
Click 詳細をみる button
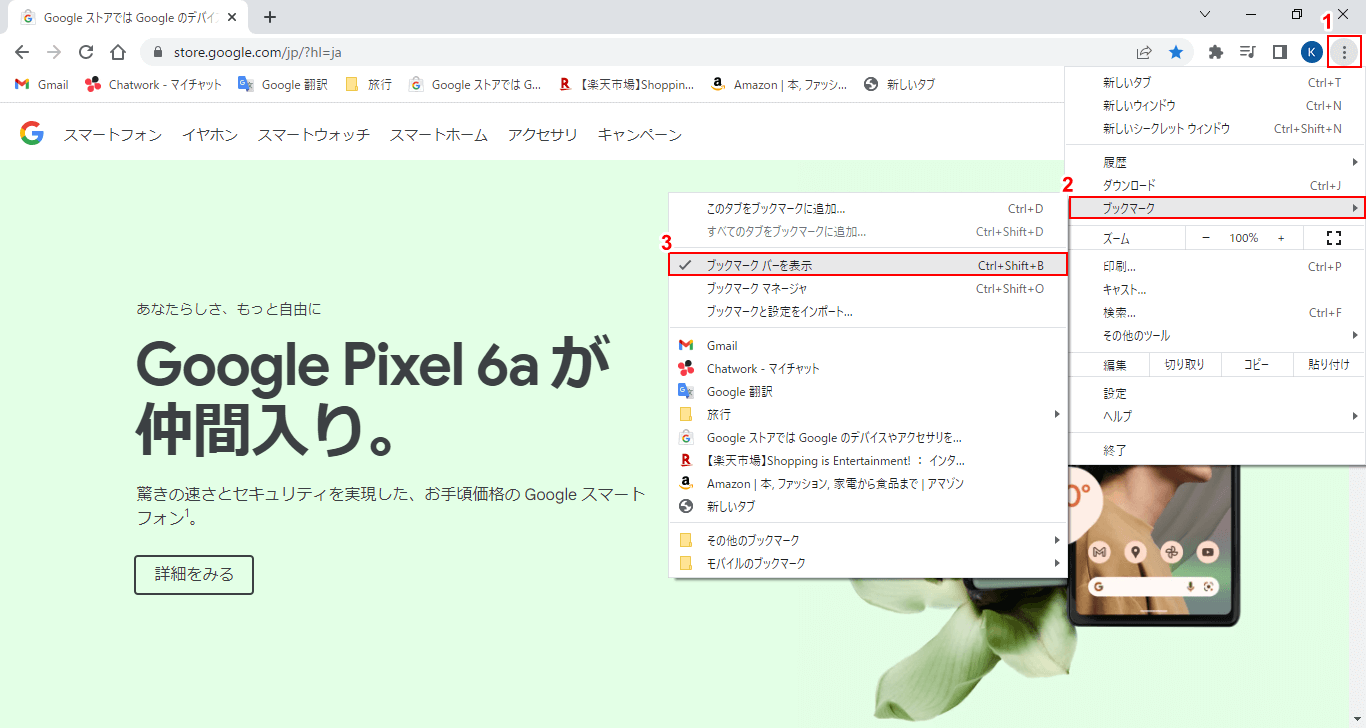[x=194, y=574]
